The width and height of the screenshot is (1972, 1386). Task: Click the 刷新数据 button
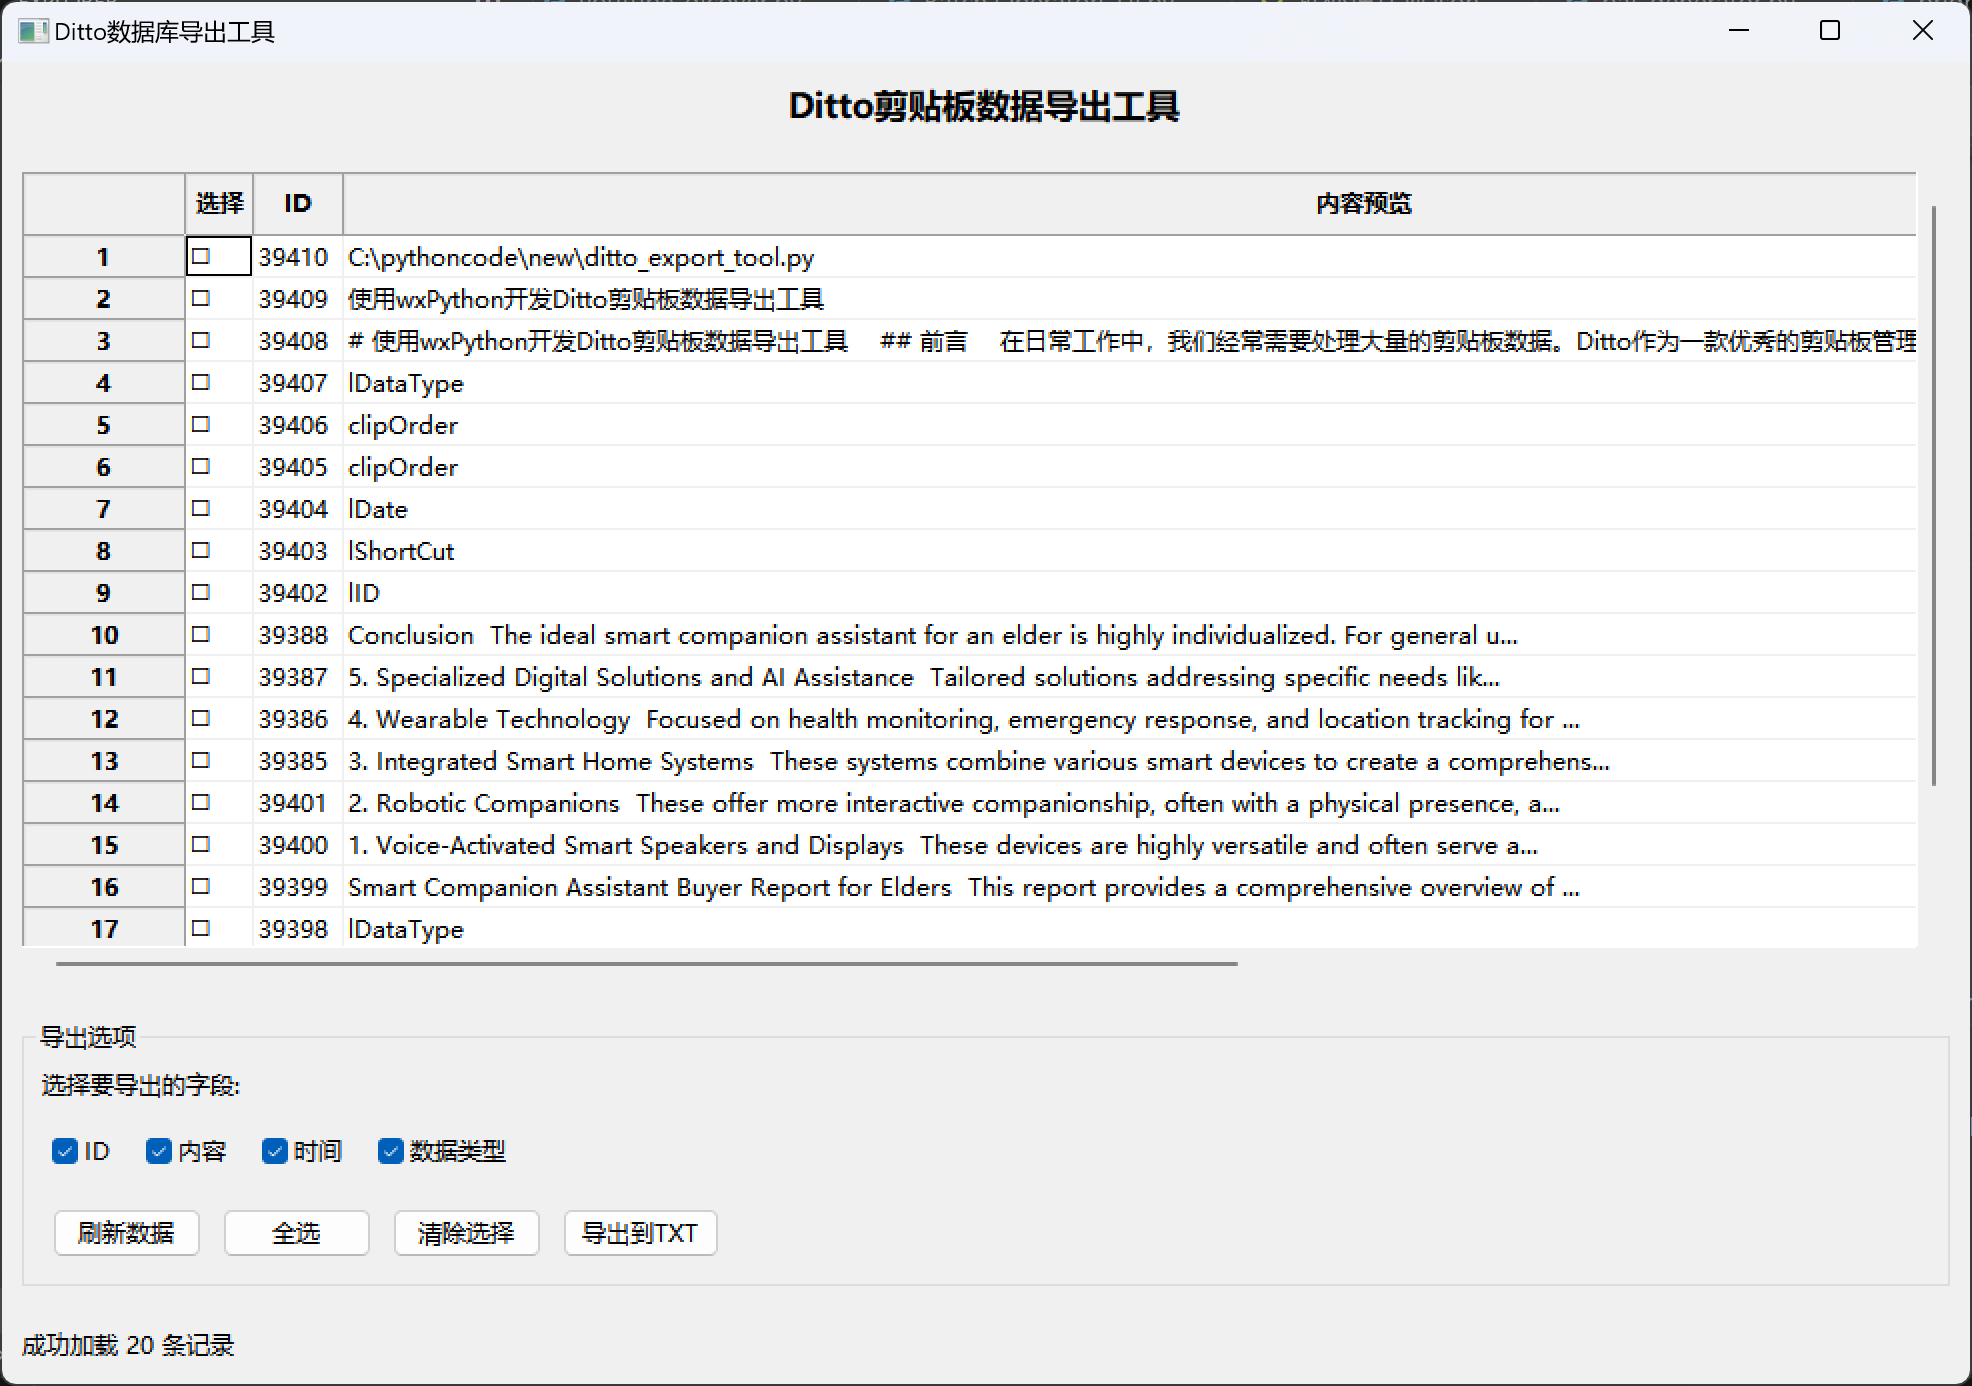coord(127,1233)
